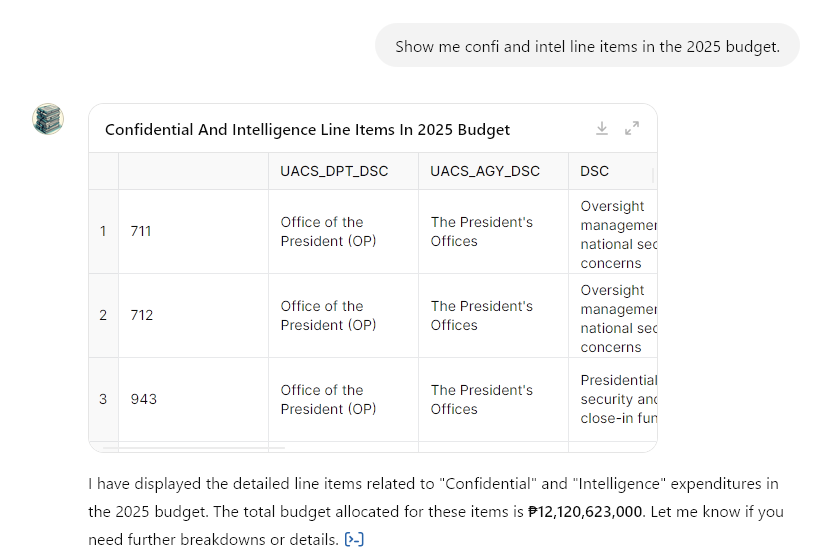Select row number 3

[x=103, y=399]
